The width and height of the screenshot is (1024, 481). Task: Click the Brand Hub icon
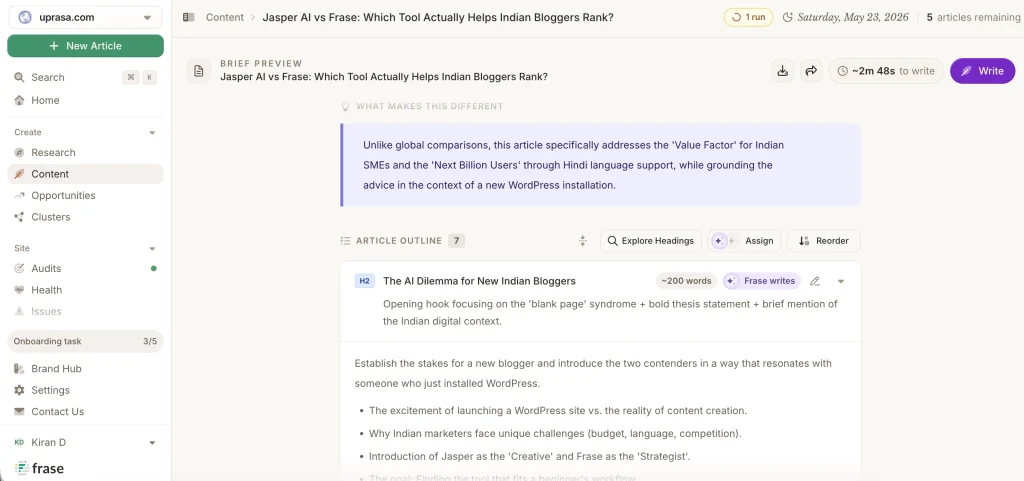click(19, 368)
